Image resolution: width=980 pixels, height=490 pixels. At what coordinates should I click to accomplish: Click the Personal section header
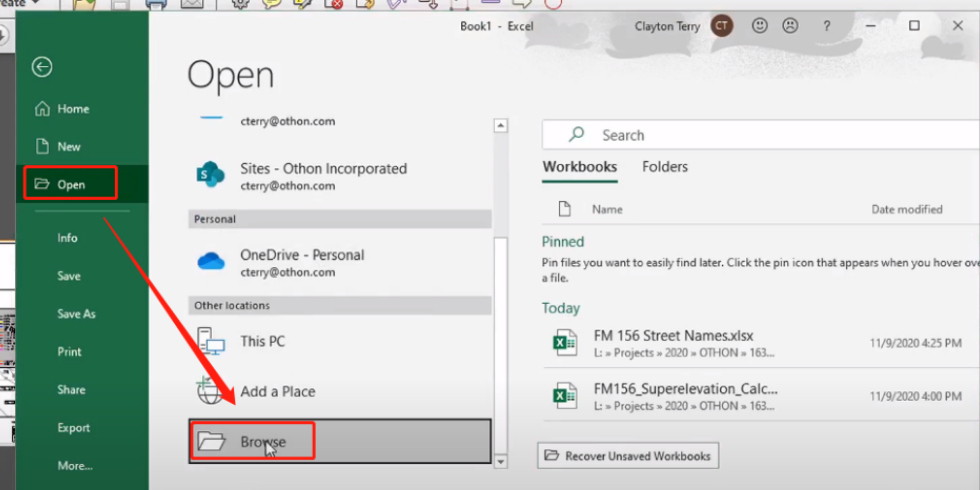tap(340, 219)
